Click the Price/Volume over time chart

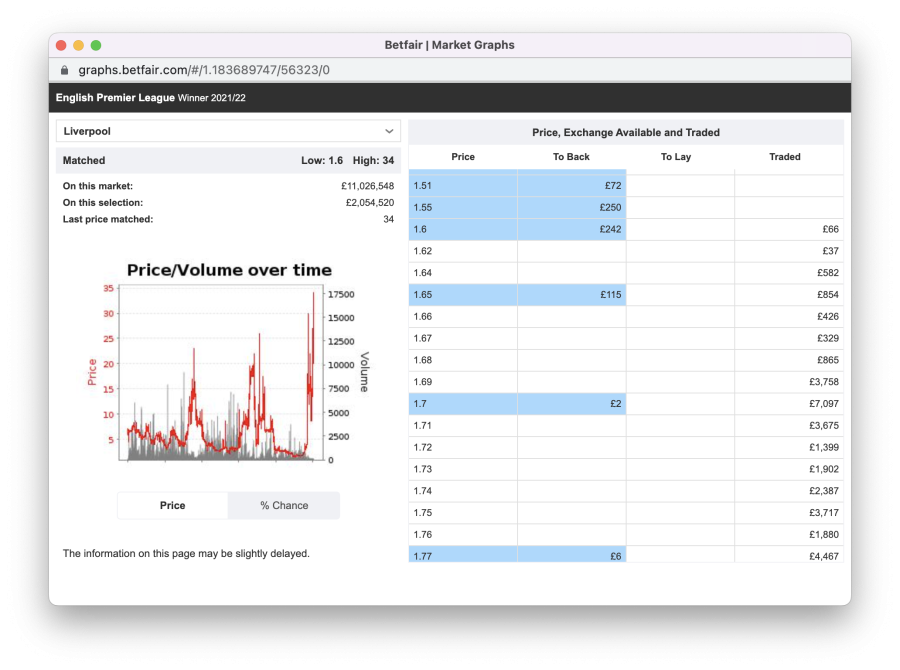pos(228,365)
